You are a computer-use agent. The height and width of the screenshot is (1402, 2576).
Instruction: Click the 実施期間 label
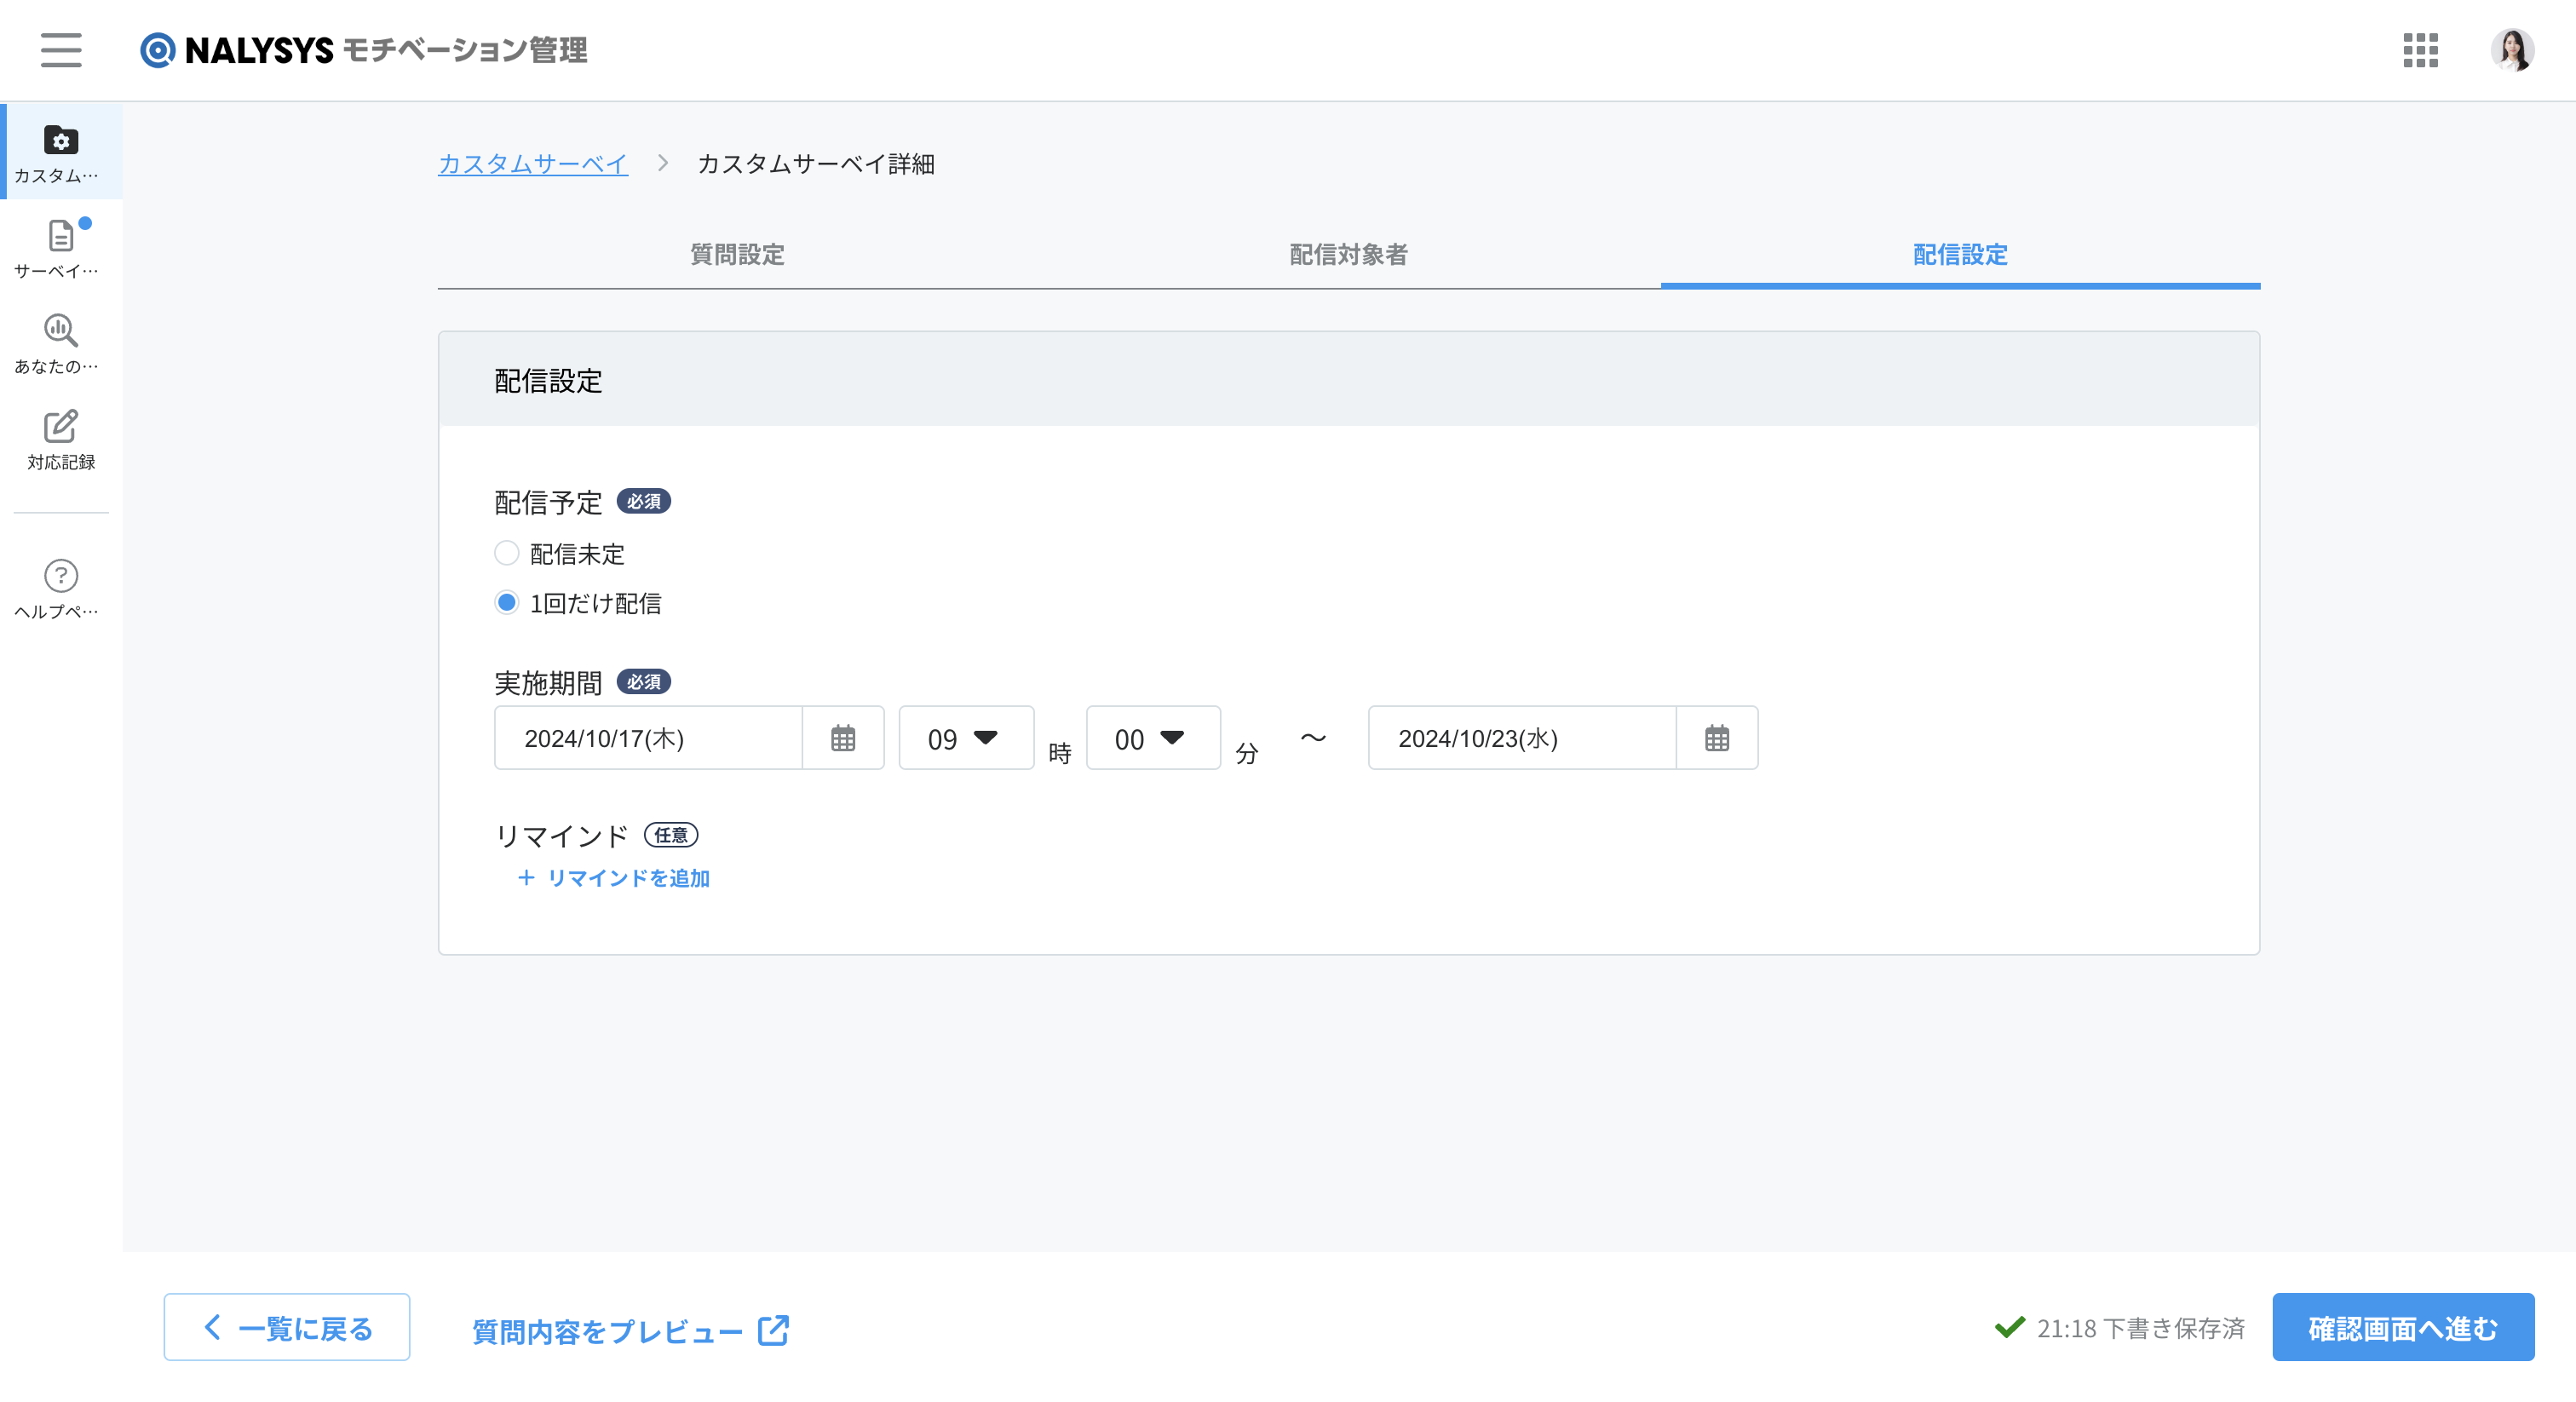(x=548, y=682)
